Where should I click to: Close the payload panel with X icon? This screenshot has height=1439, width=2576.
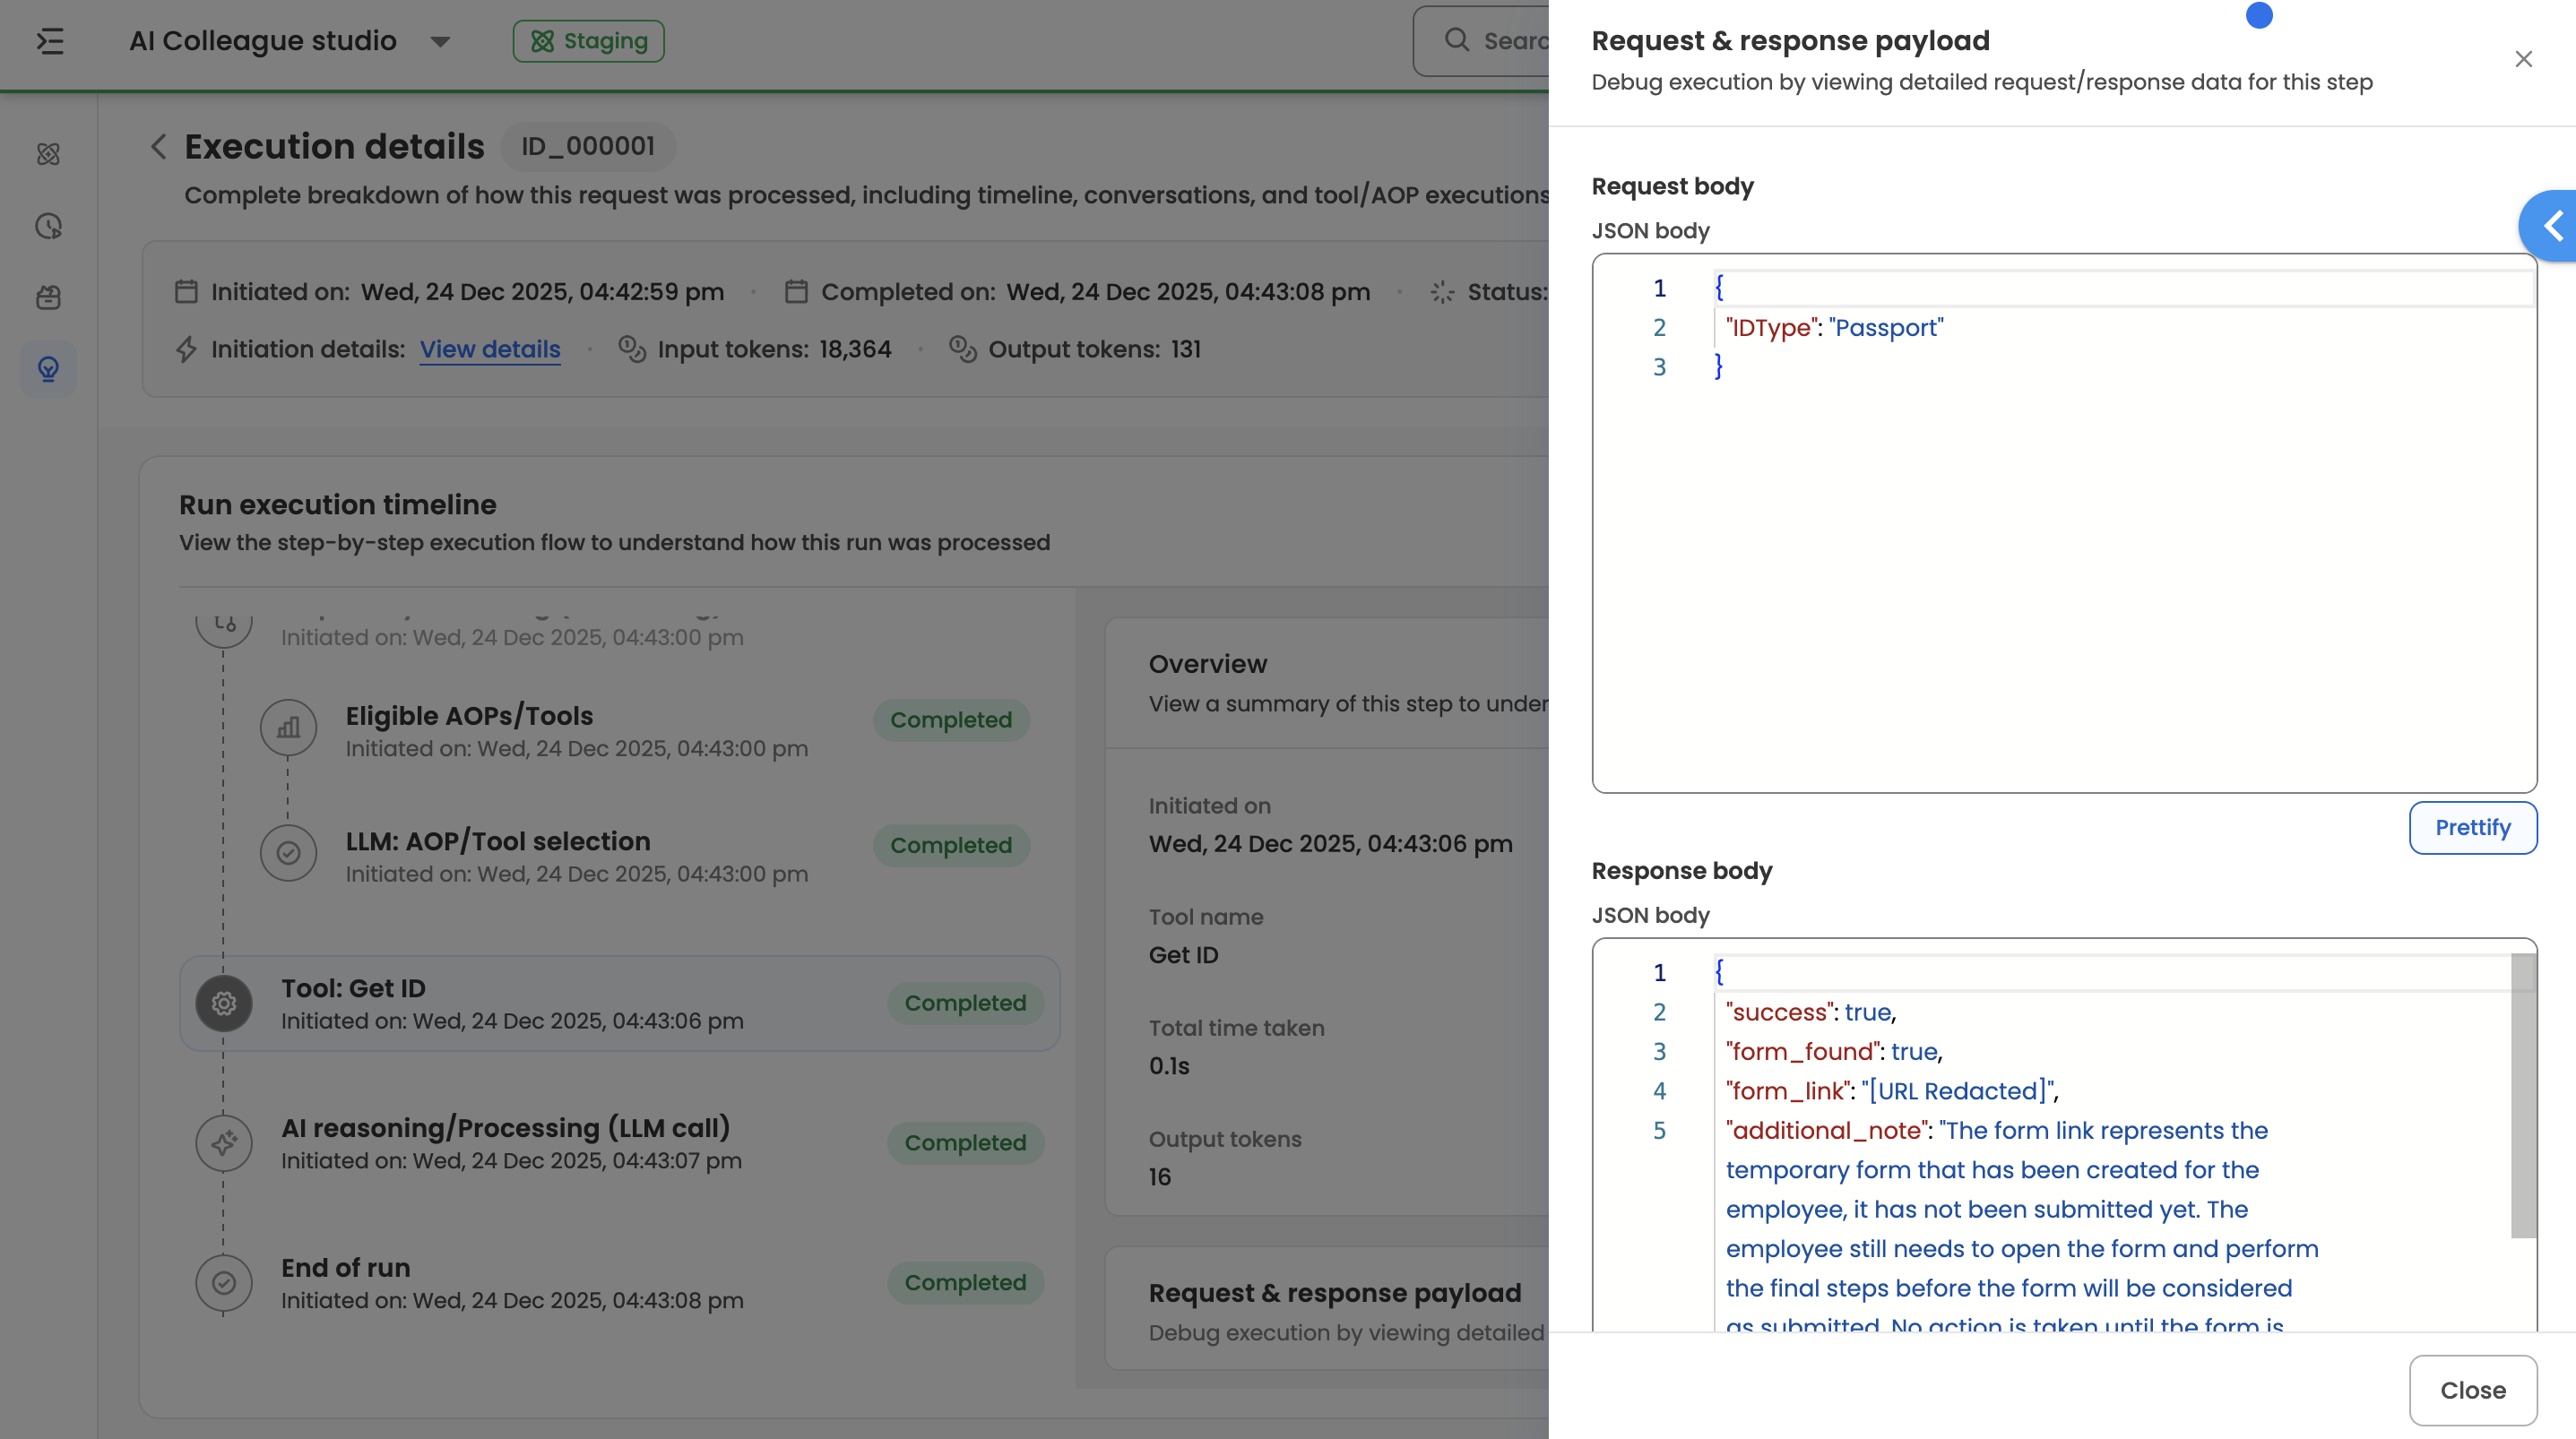pos(2524,59)
